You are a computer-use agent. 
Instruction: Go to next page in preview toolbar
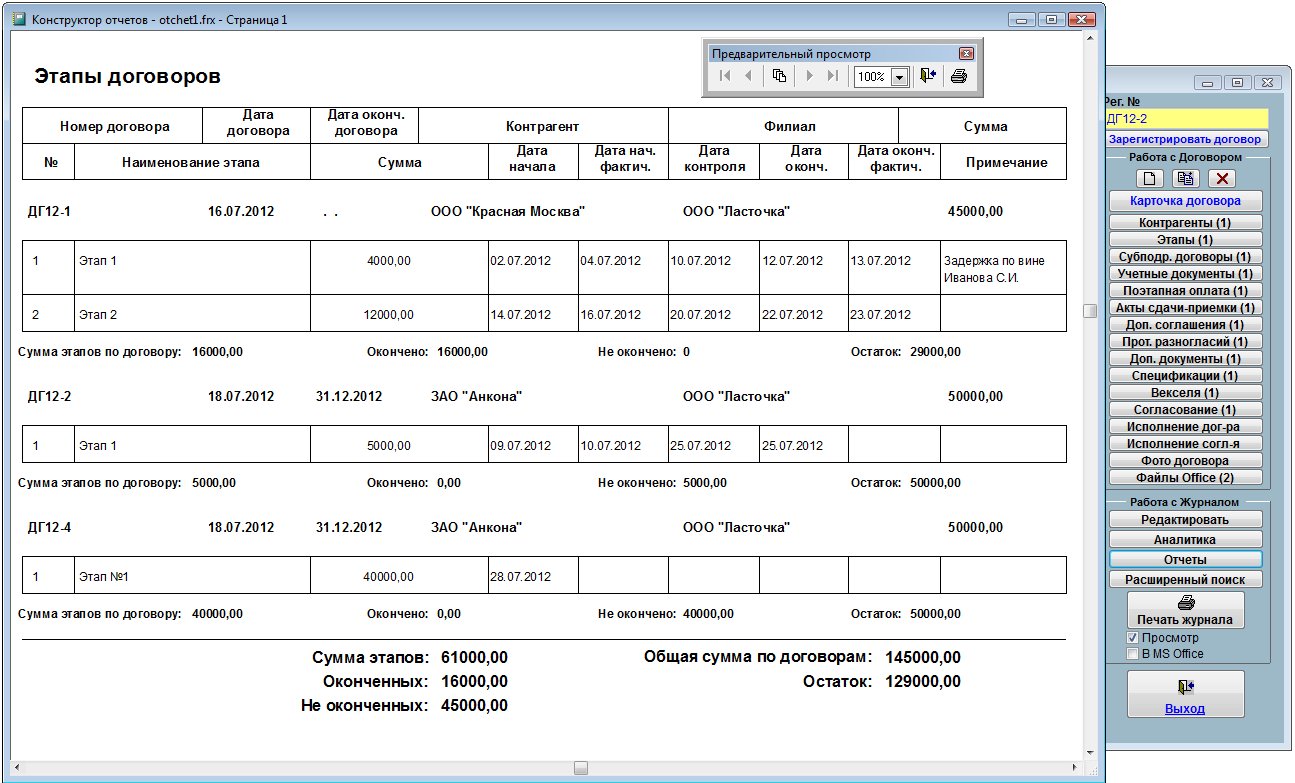pos(810,77)
